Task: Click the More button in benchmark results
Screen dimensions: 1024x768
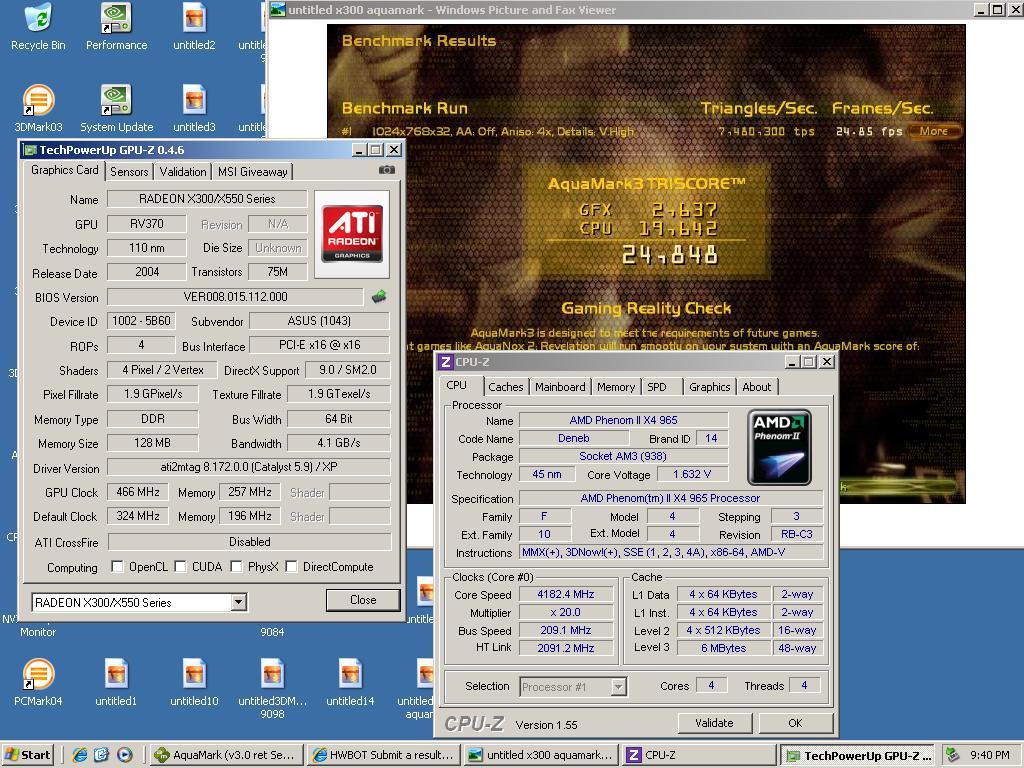Action: click(934, 131)
